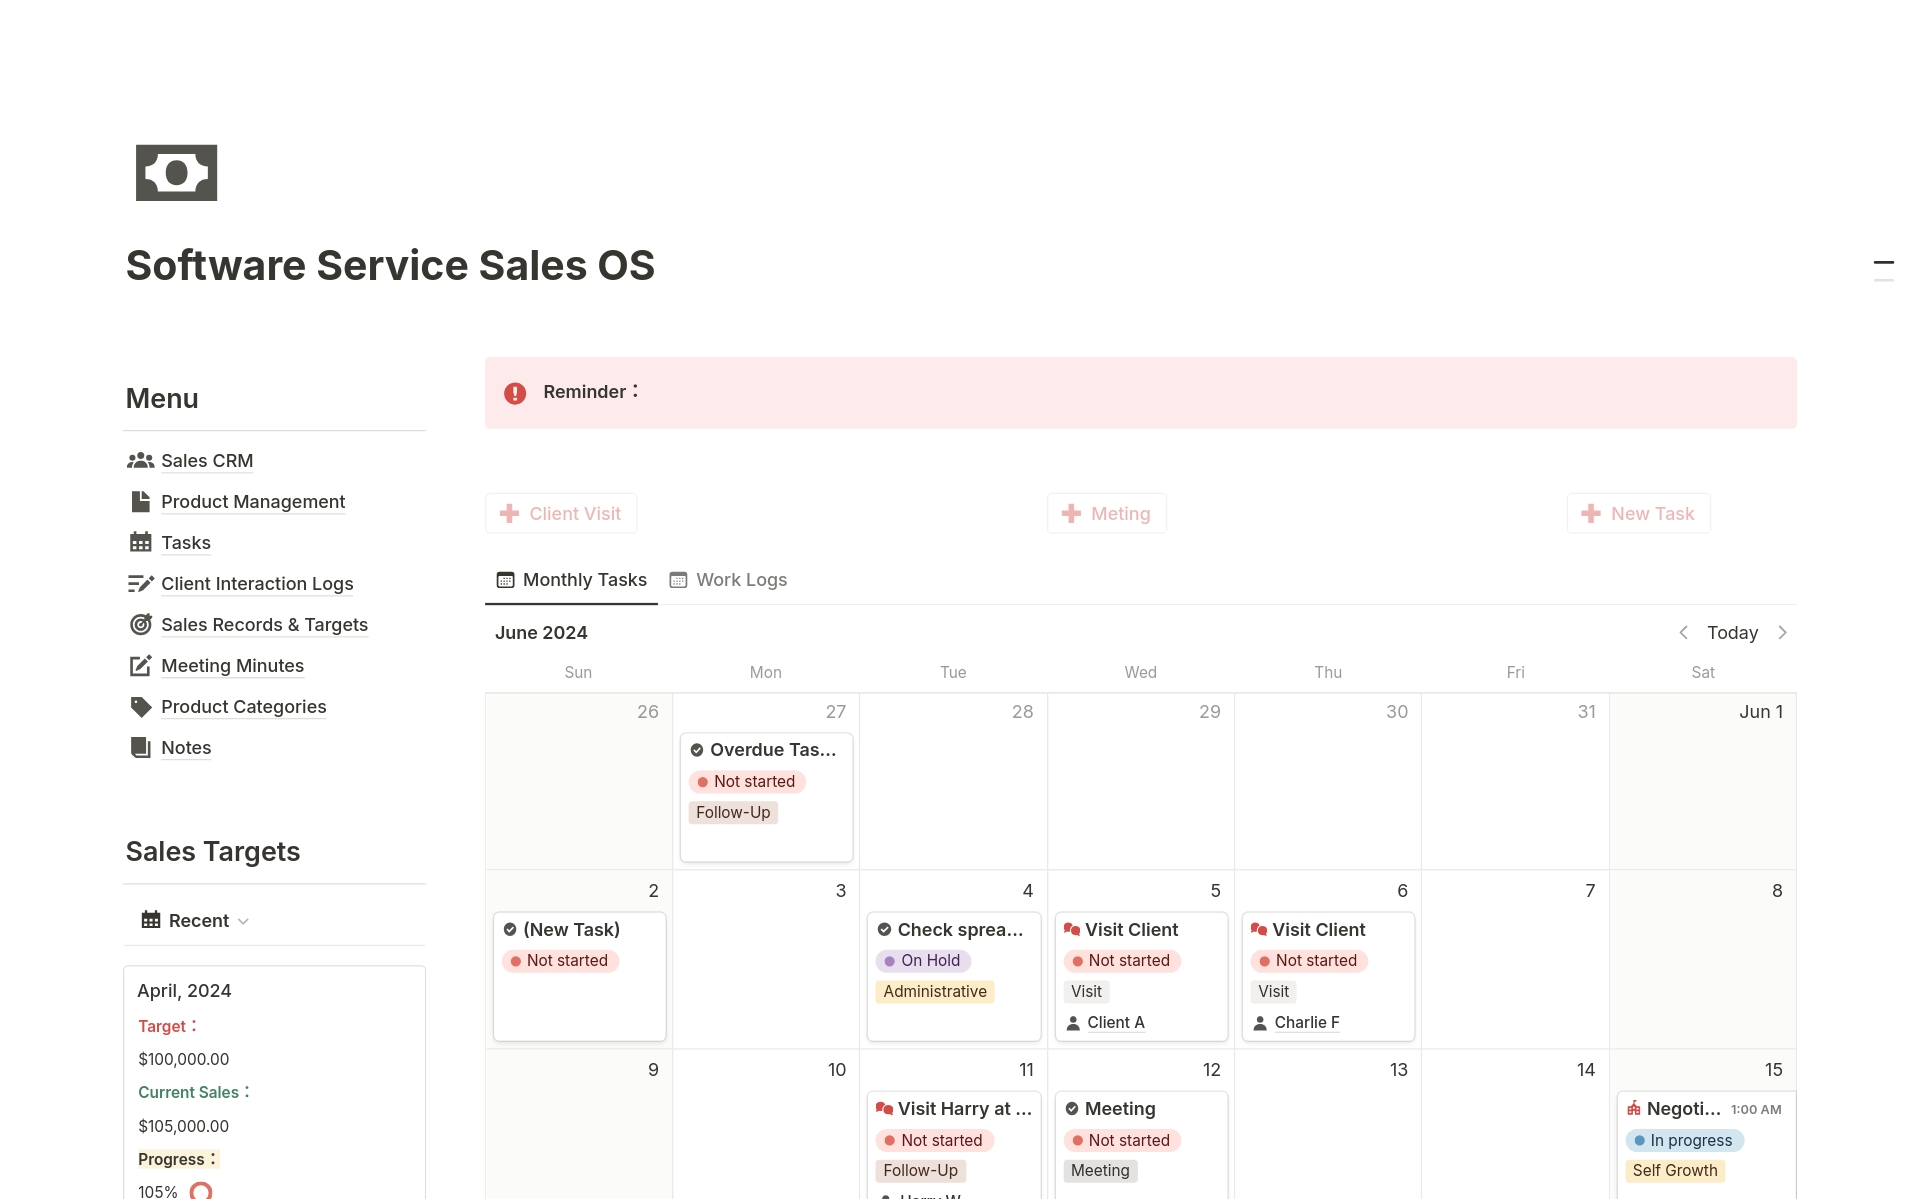Go to the previous month with the left chevron
The image size is (1920, 1199).
(x=1683, y=633)
